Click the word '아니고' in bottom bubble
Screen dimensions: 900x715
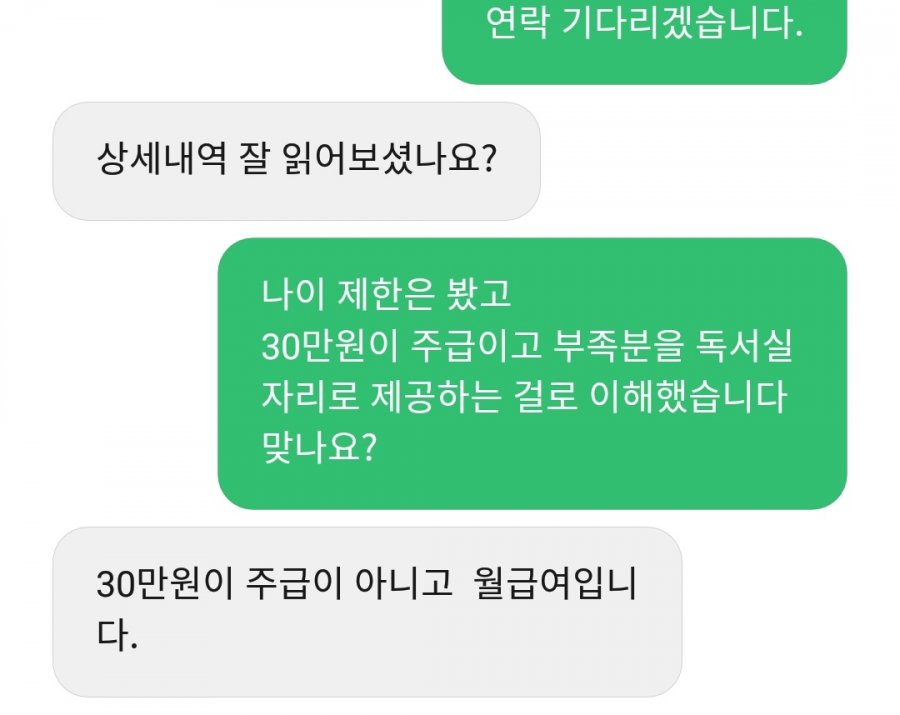pos(404,584)
